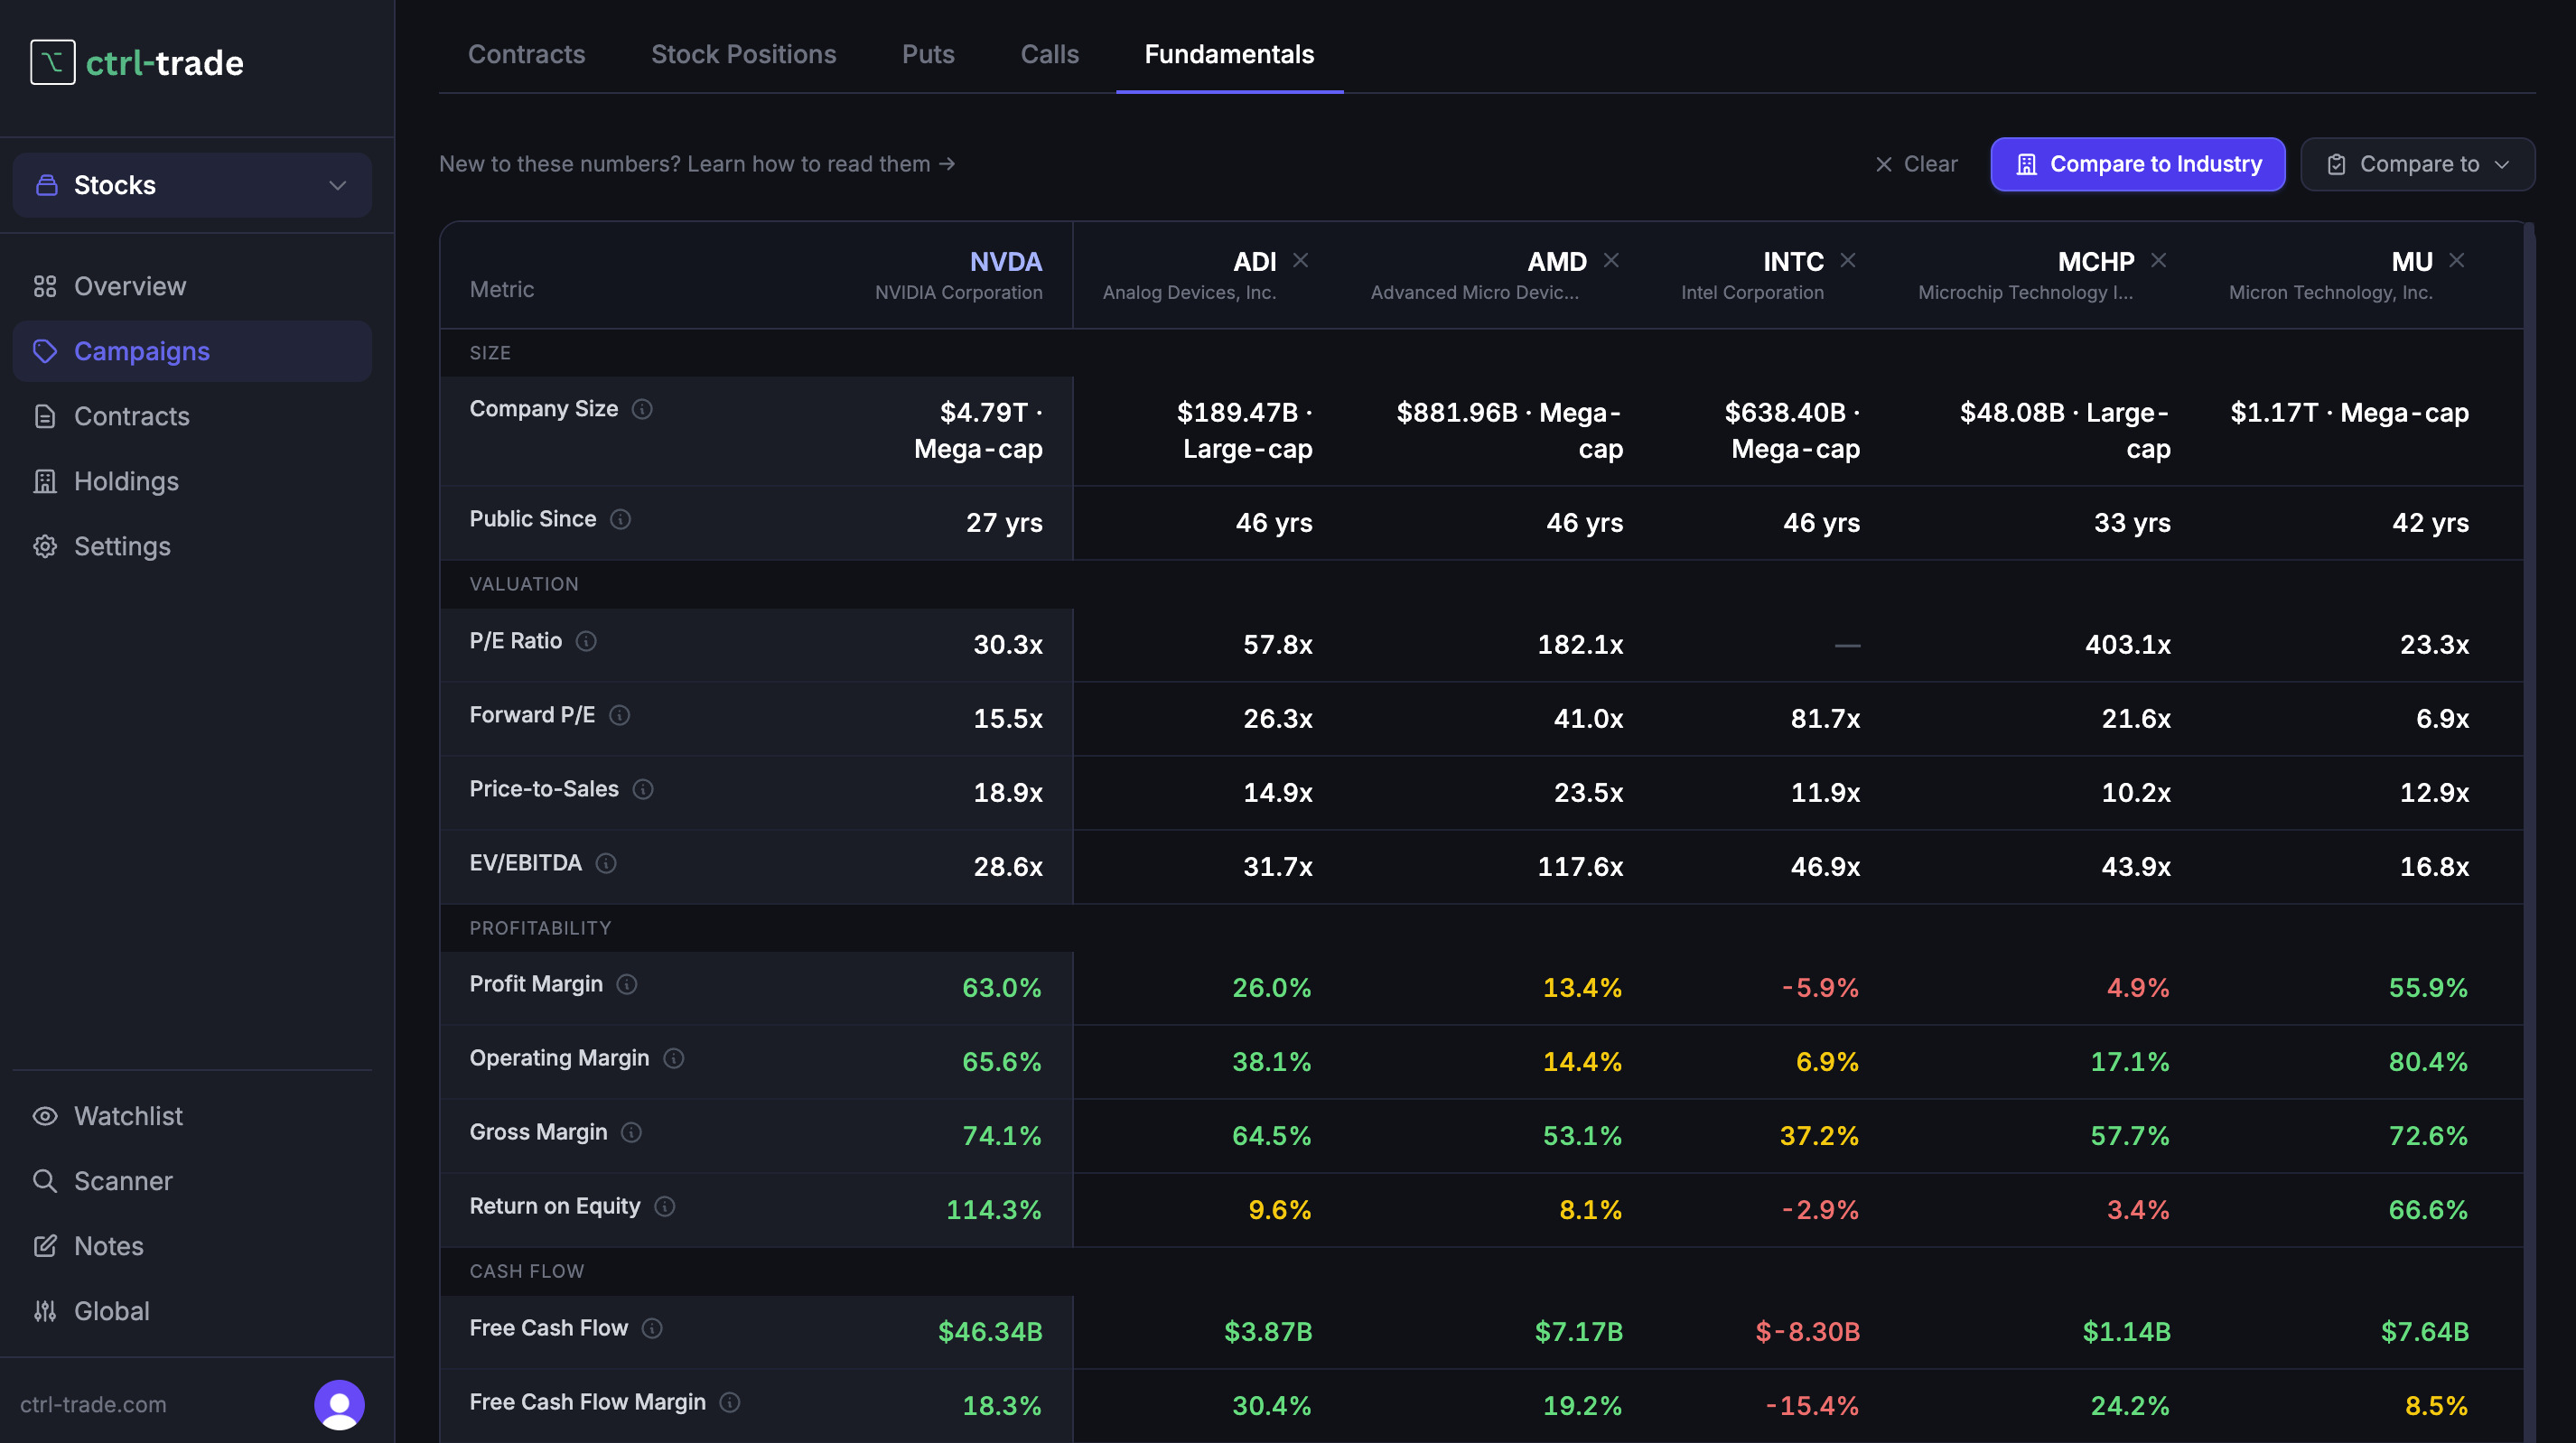Screen dimensions: 2576x1443
Task: Open the Global sliders icon
Action: pos(45,1311)
